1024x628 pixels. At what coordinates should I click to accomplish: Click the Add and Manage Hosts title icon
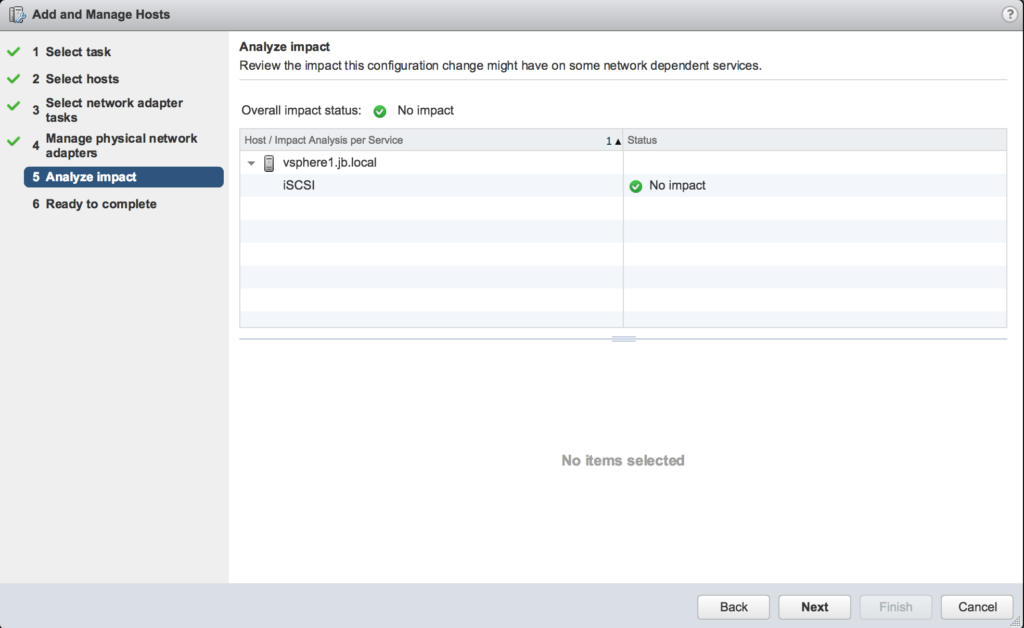tap(17, 14)
